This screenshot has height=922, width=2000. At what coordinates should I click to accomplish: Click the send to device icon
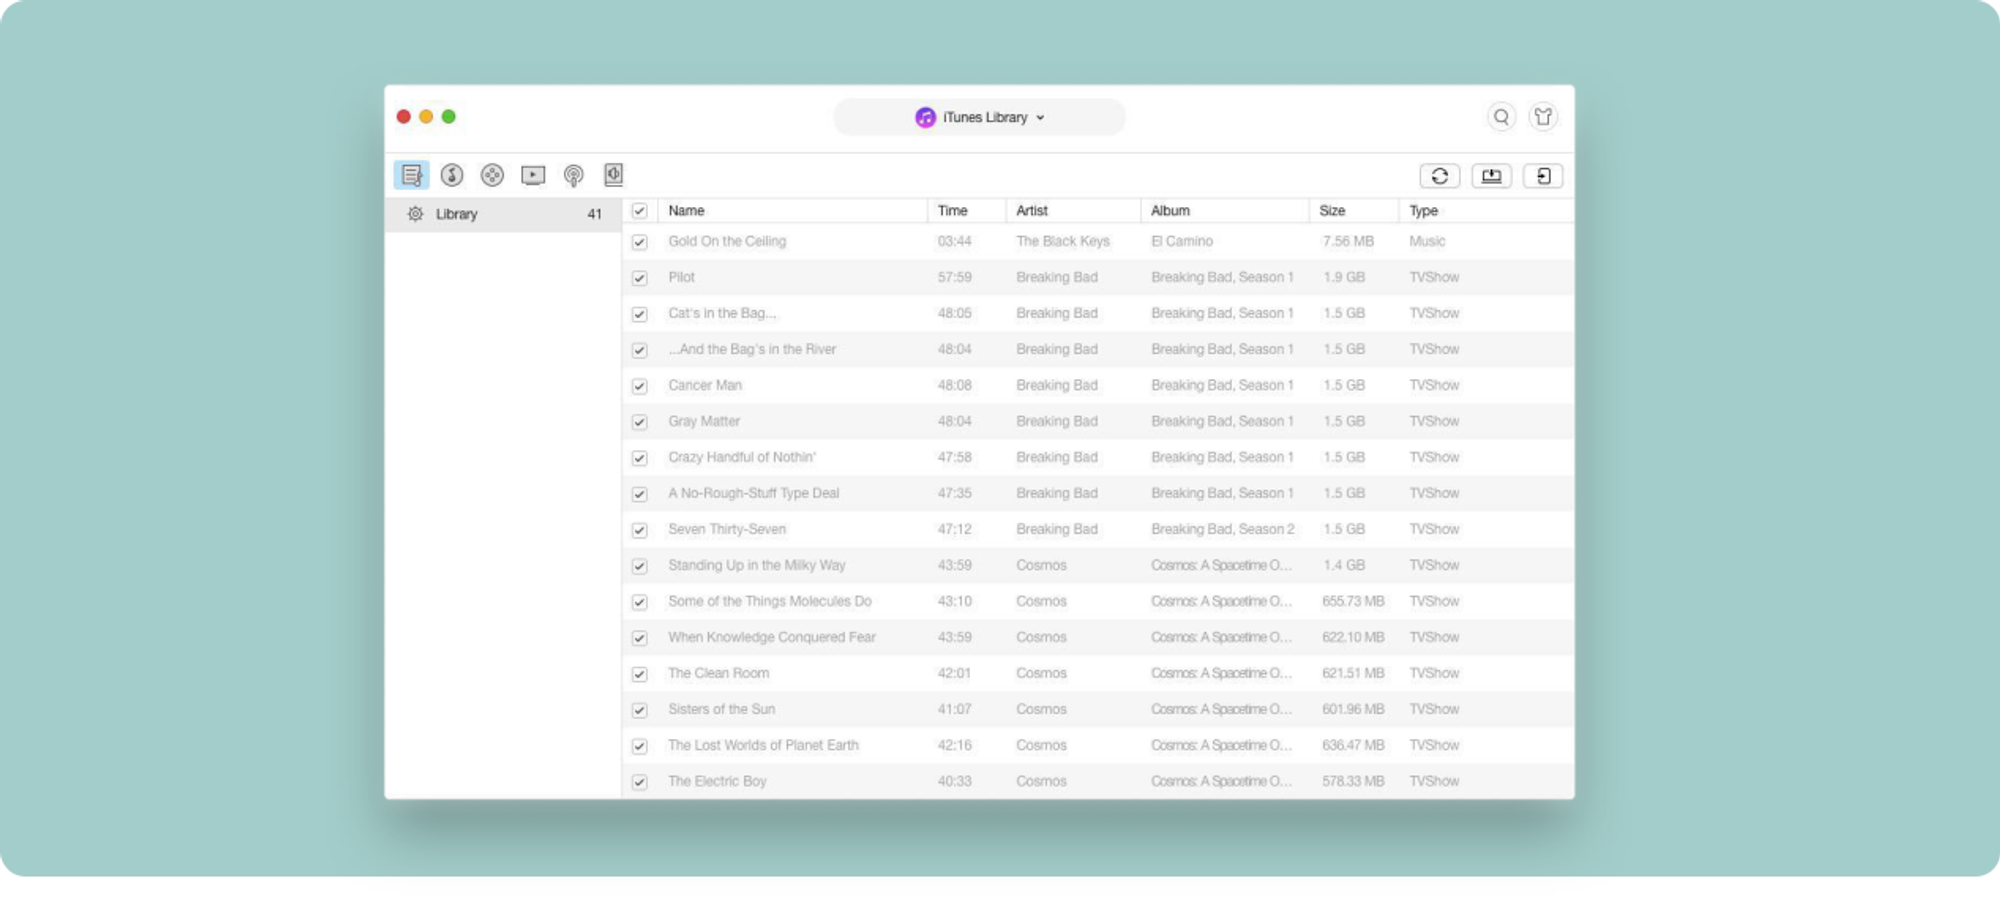(x=1543, y=176)
